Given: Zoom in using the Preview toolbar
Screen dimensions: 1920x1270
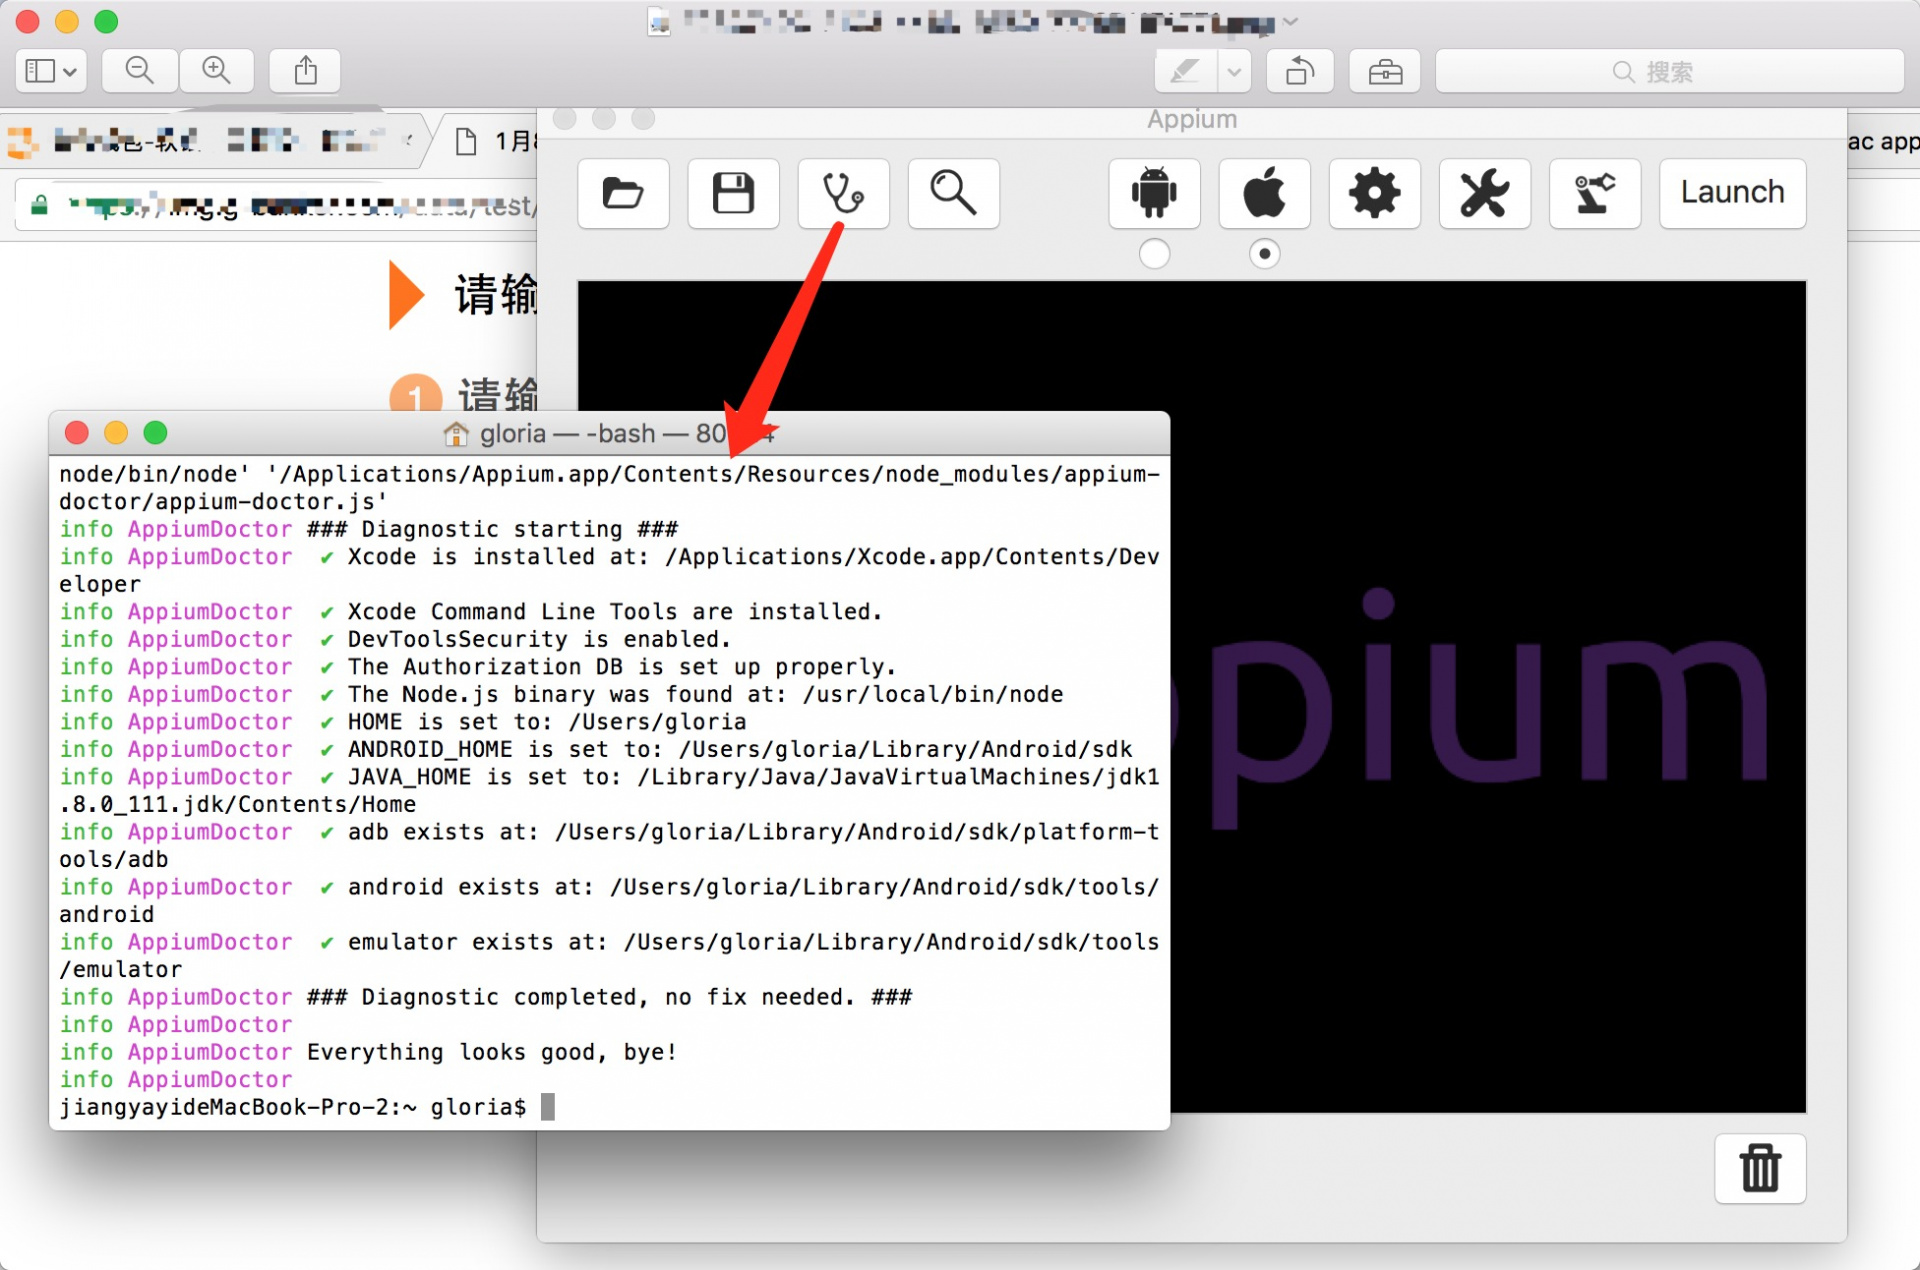Looking at the screenshot, I should 216,71.
